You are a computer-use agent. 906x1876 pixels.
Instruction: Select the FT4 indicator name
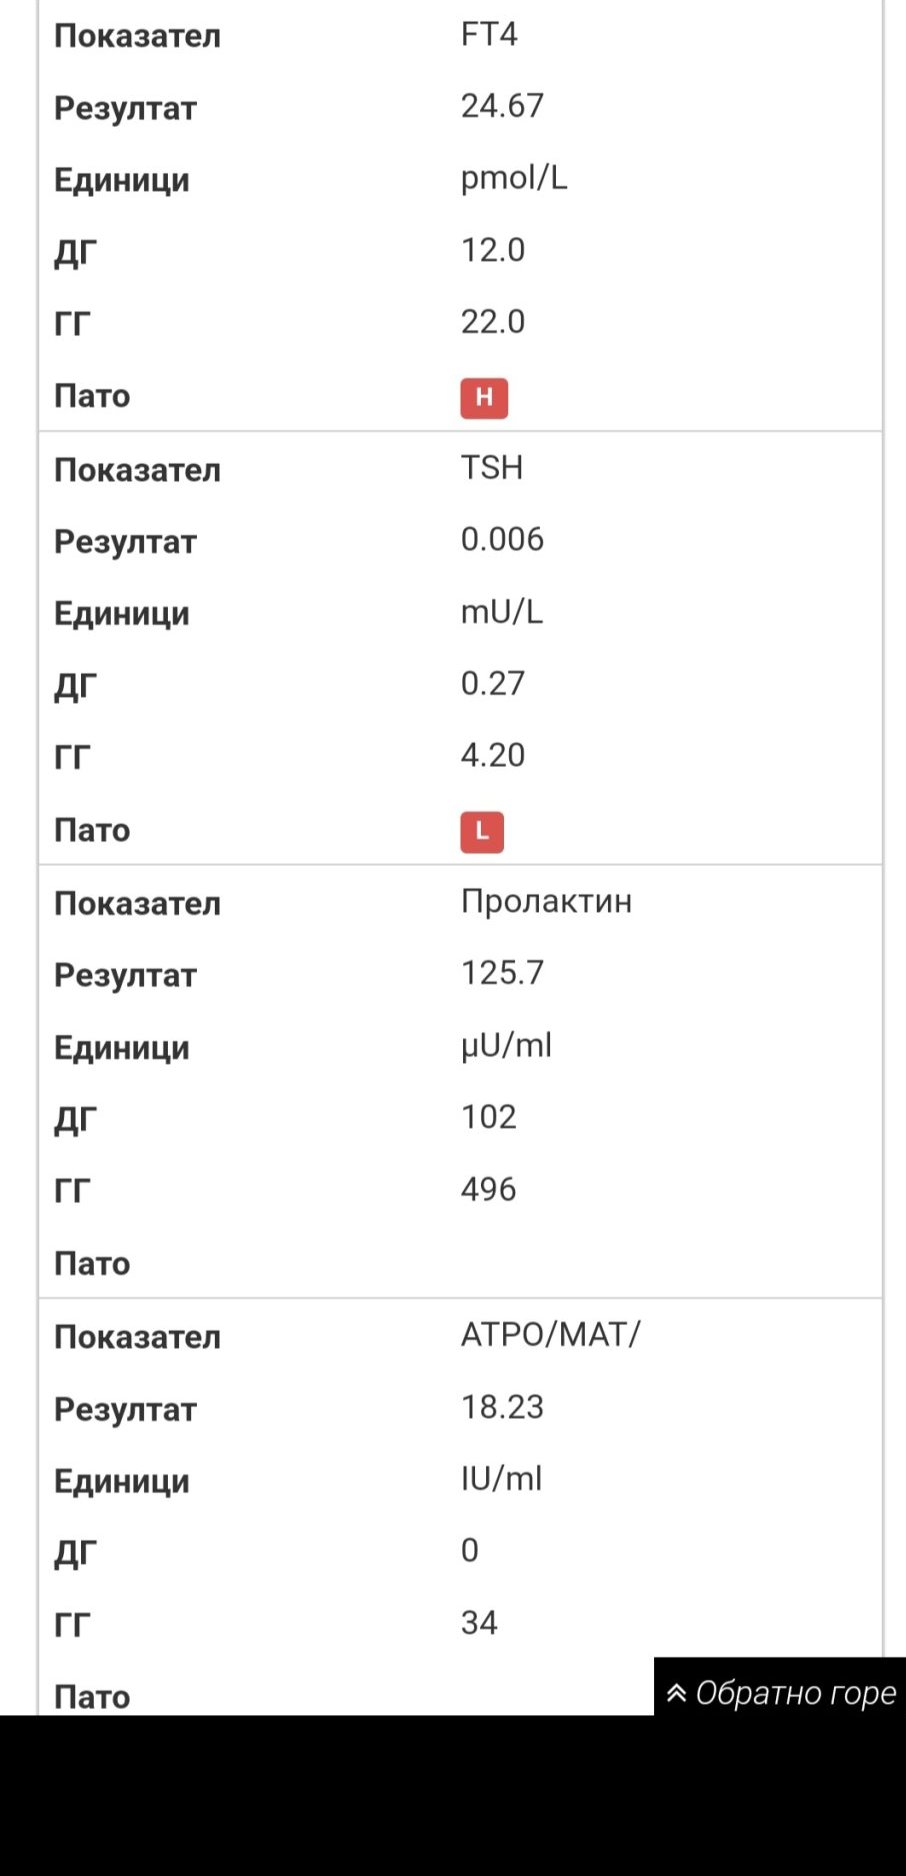489,35
